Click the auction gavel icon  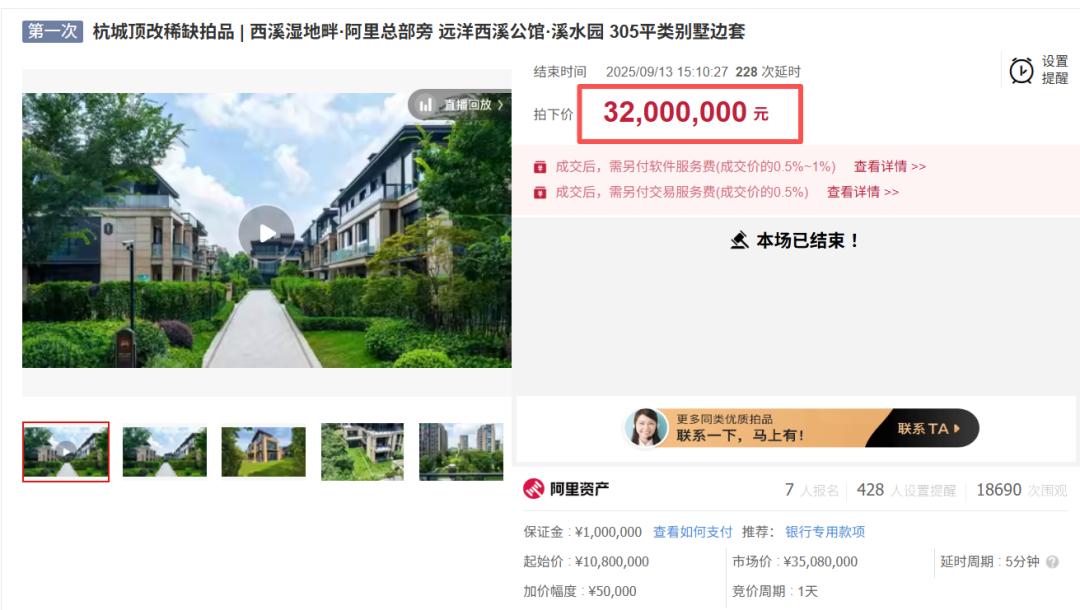coord(739,240)
